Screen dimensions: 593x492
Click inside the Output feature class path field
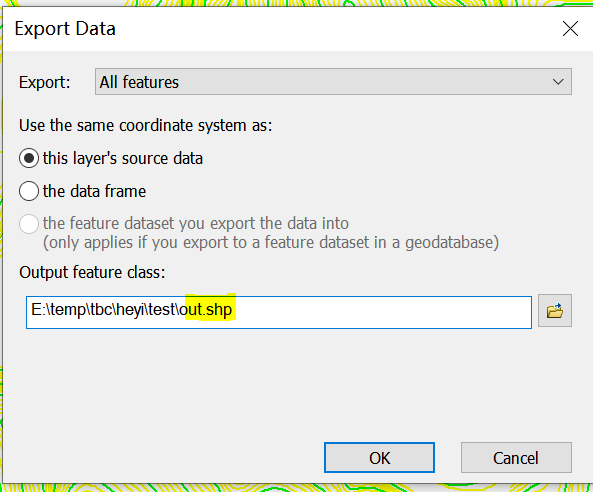(279, 312)
